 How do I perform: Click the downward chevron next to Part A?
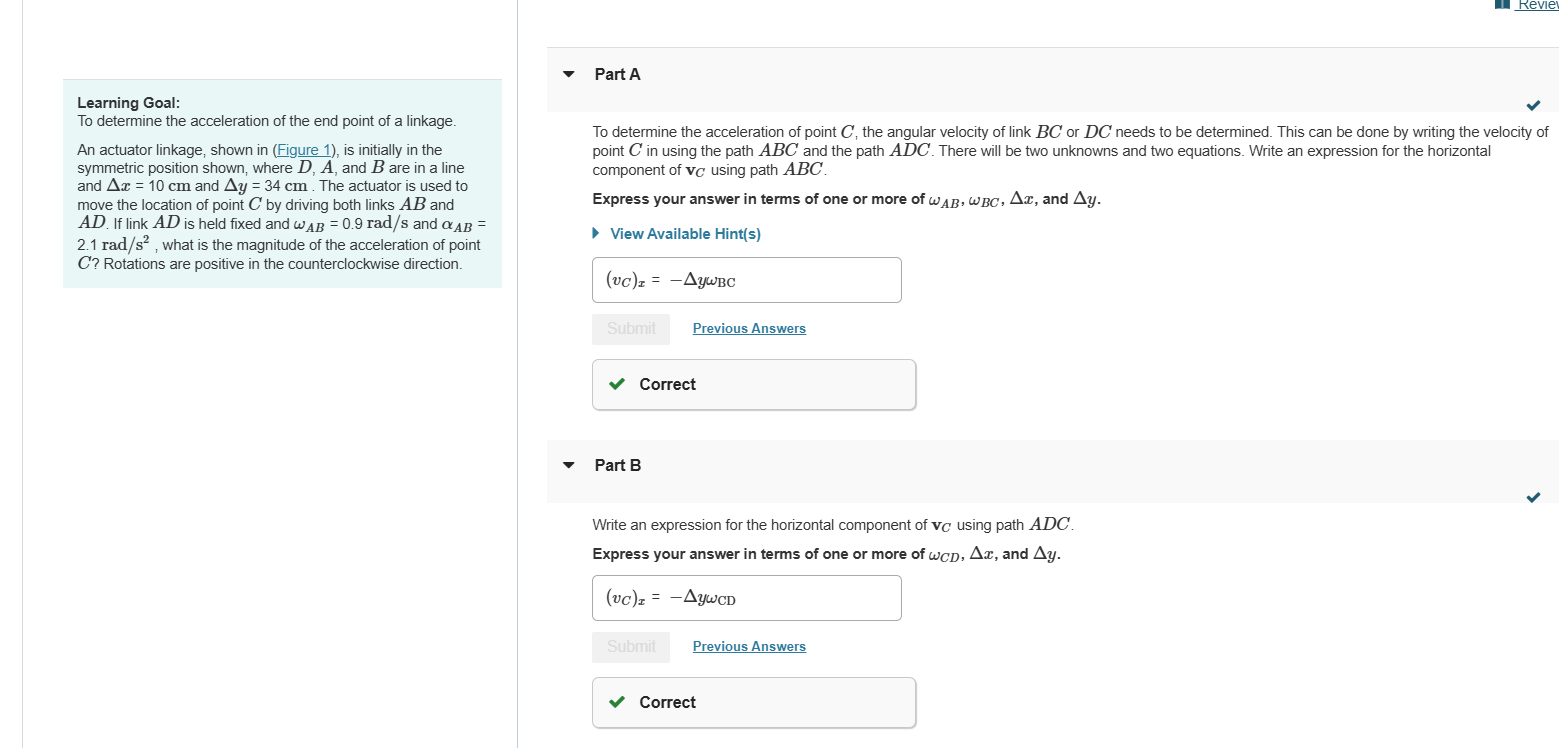click(567, 73)
